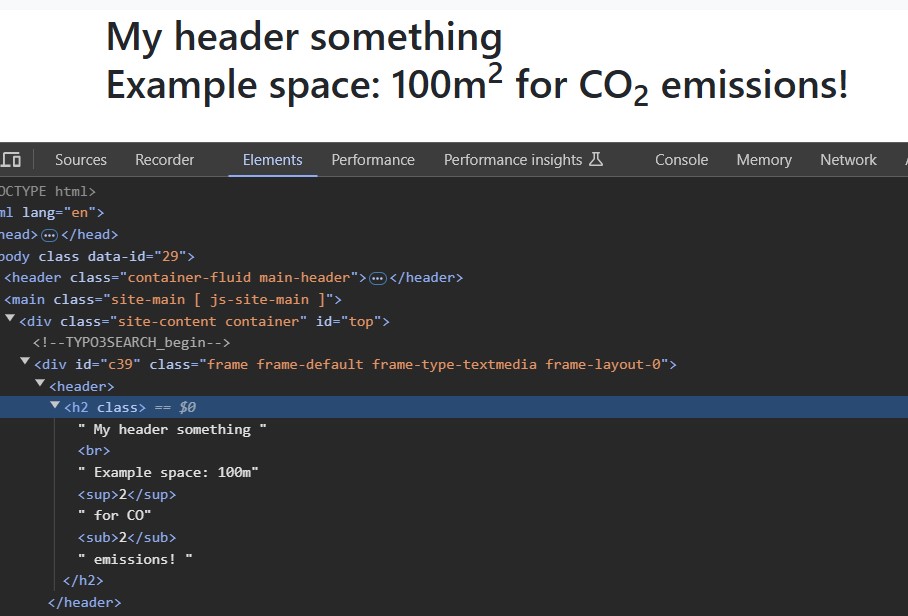Screen dimensions: 908x616
Task: Open the Sources panel
Action: (80, 159)
